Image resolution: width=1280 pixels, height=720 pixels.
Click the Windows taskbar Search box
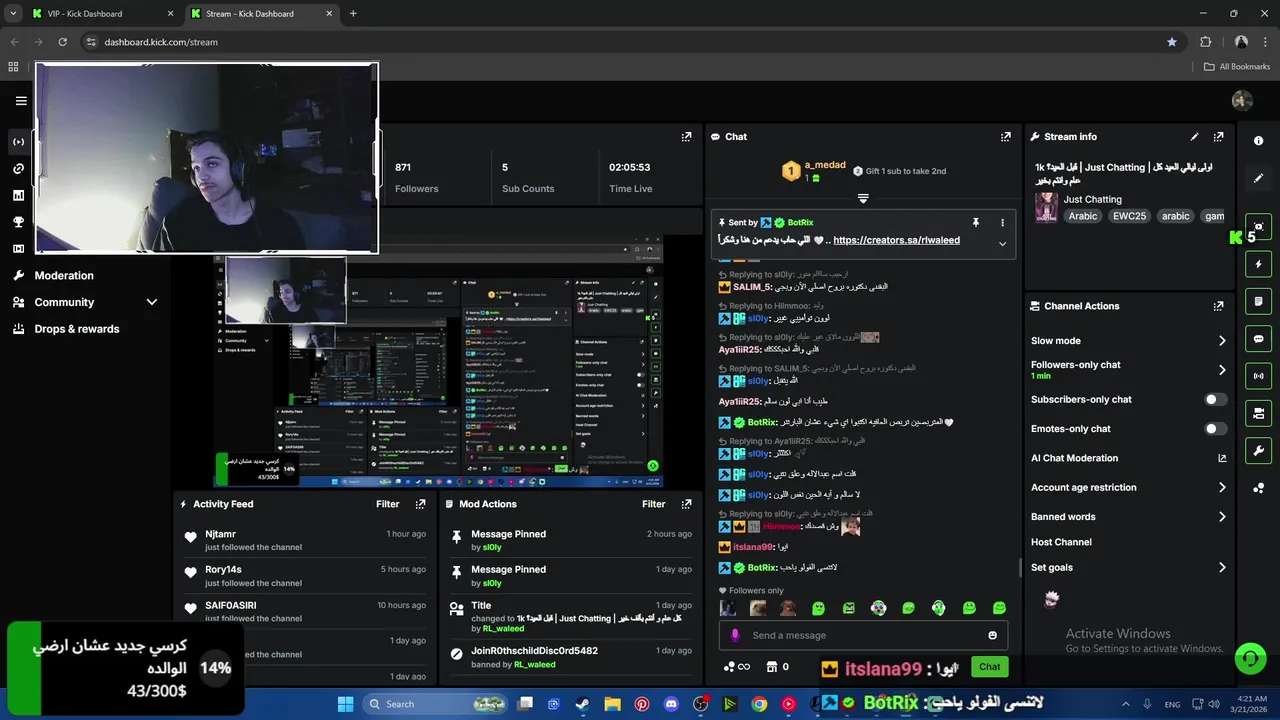click(x=435, y=704)
